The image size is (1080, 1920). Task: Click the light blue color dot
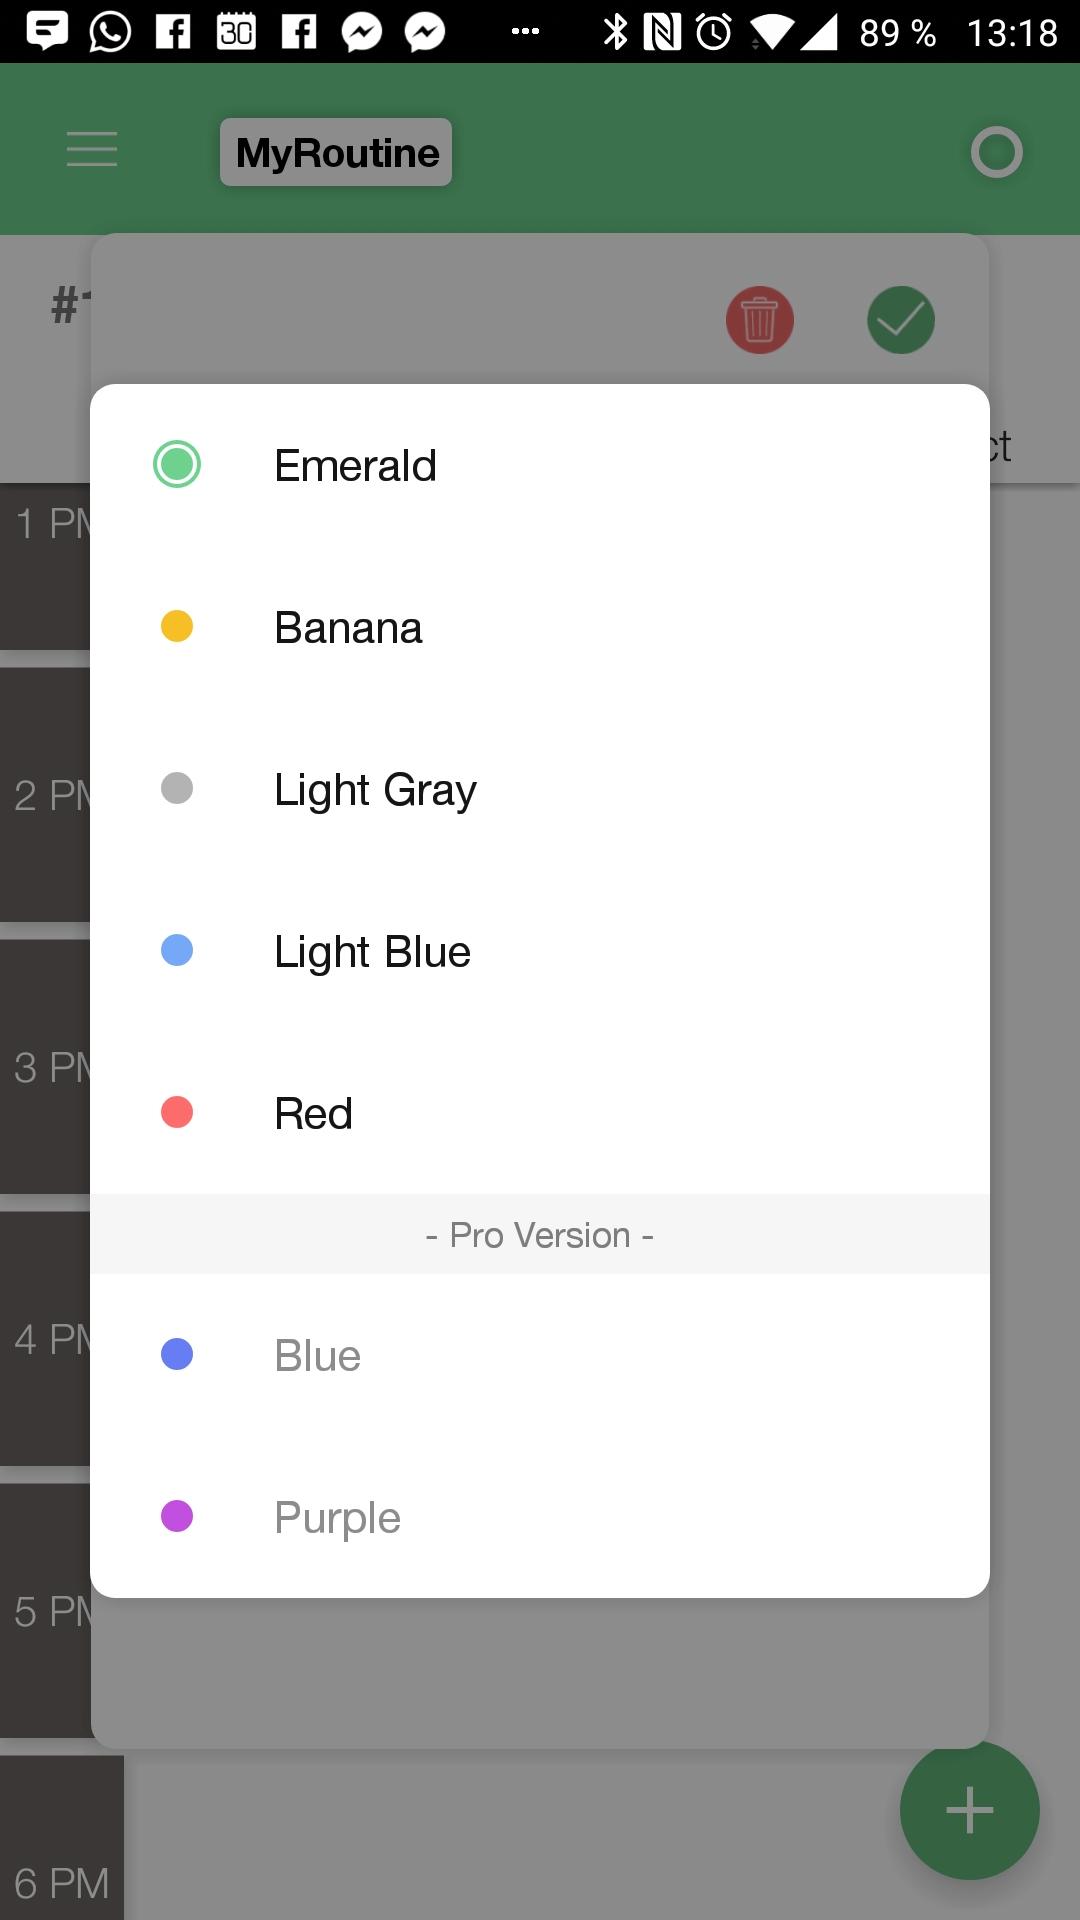click(177, 950)
